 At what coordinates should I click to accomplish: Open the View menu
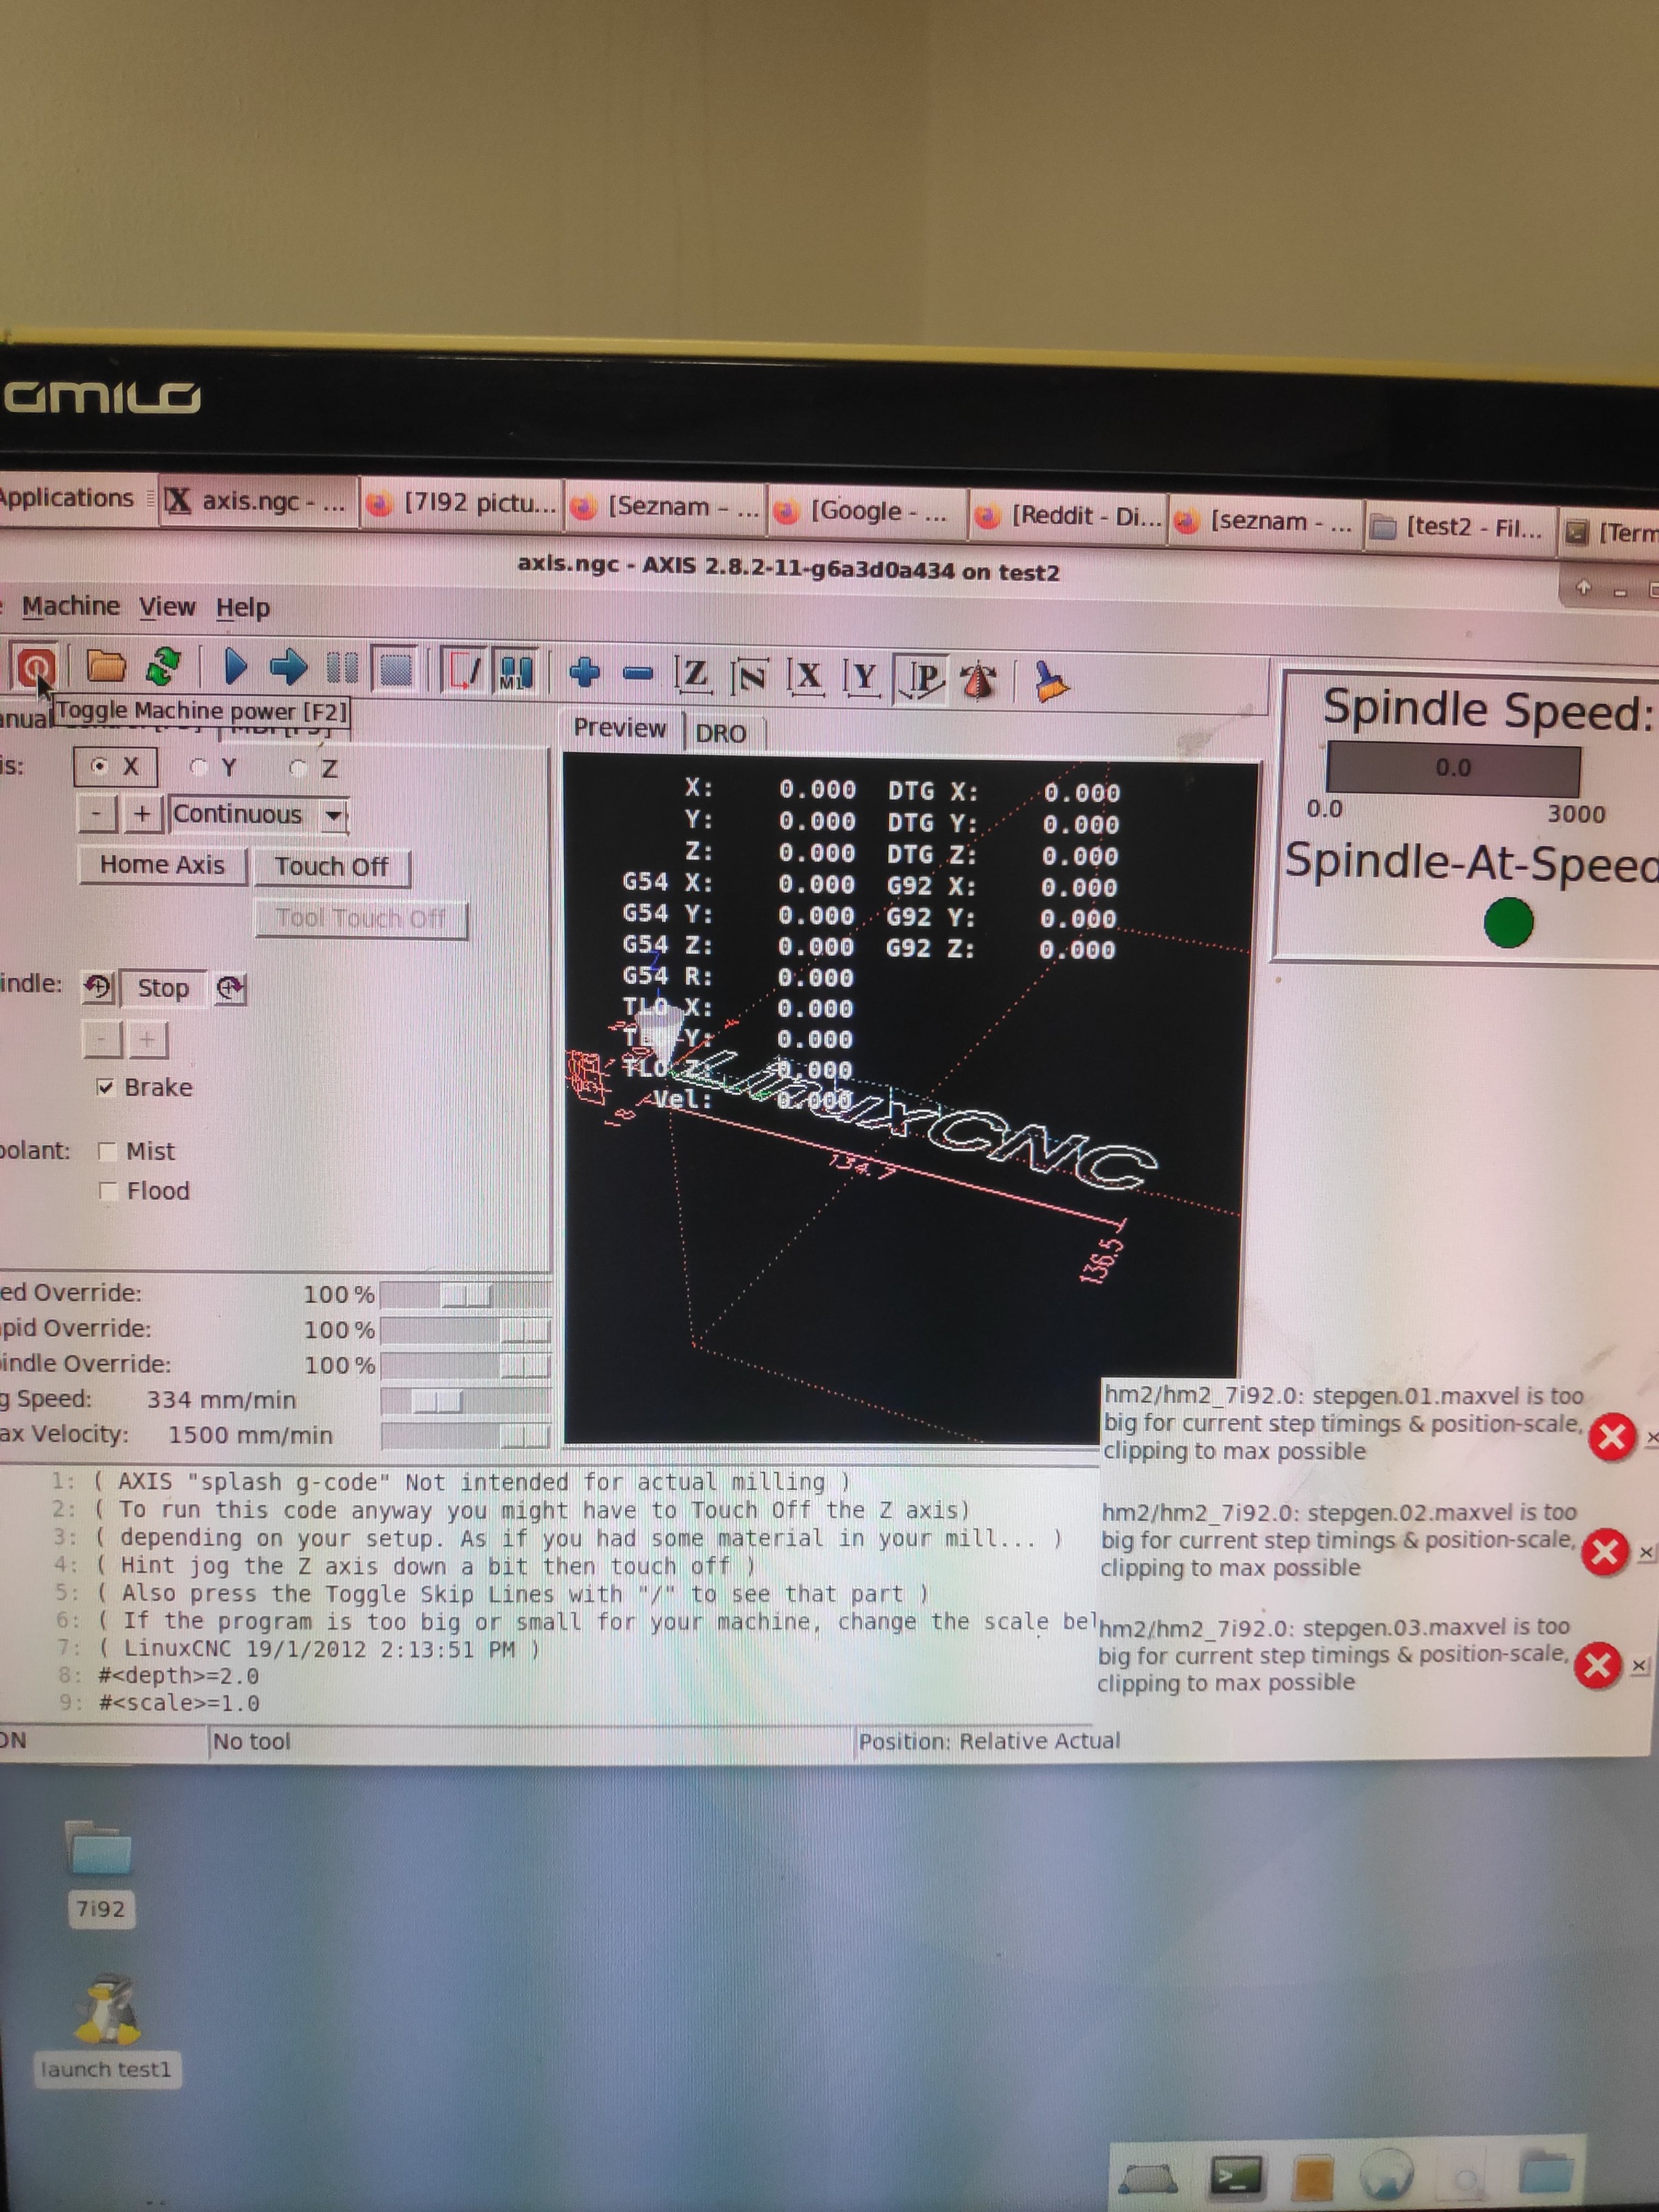tap(167, 607)
